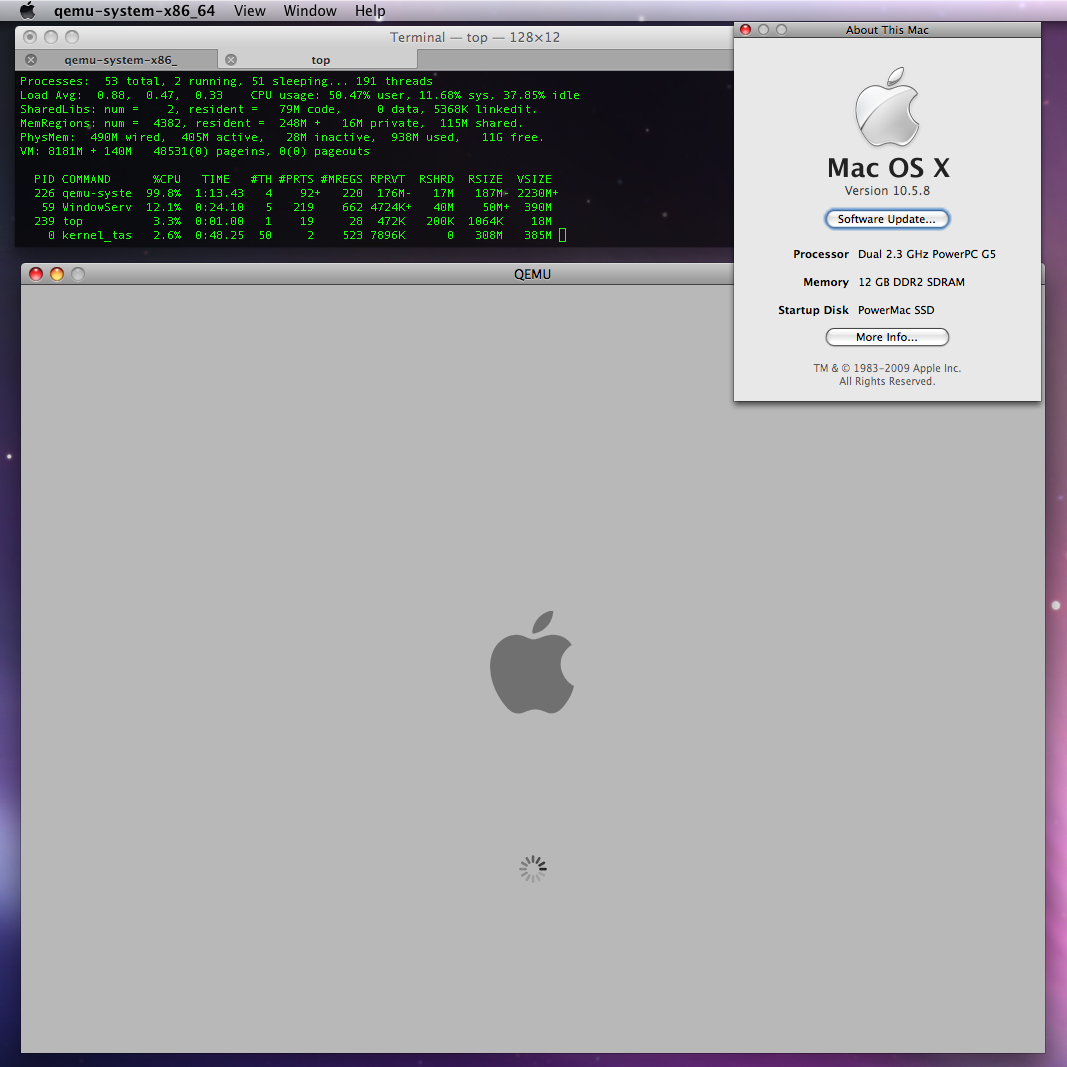This screenshot has height=1067, width=1067.
Task: Open the Window menu
Action: point(310,11)
